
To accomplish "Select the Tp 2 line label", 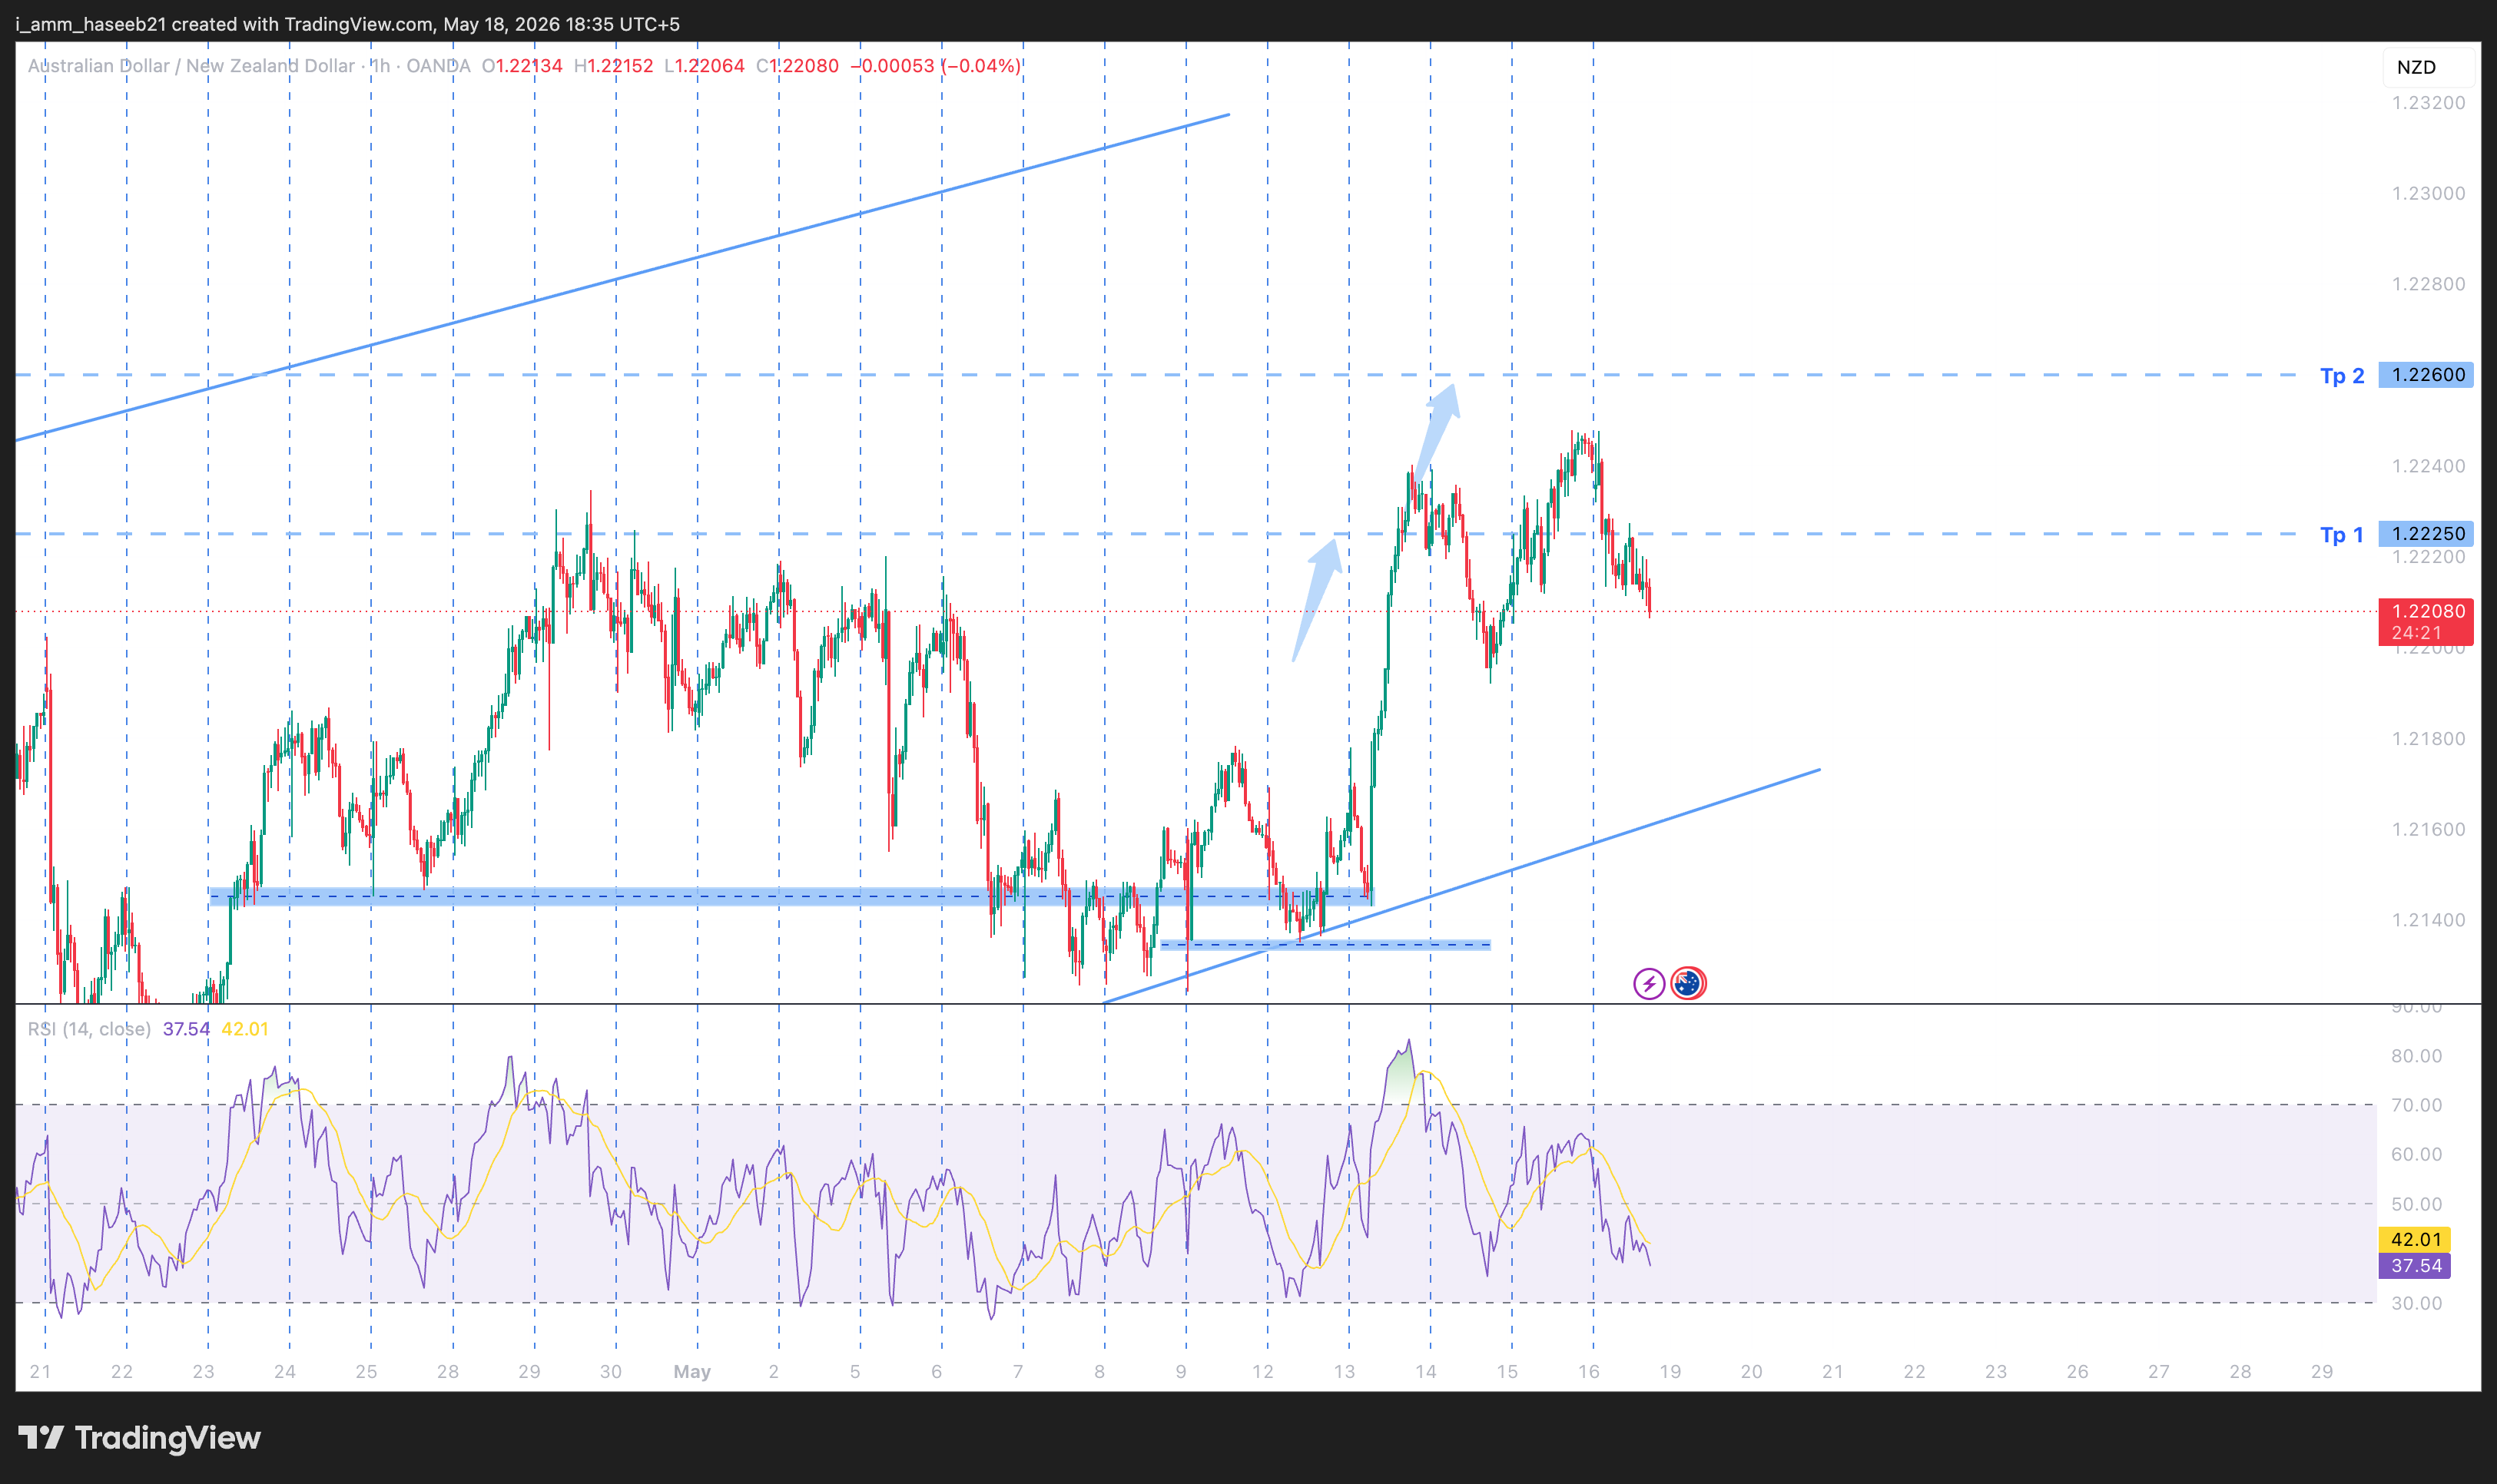I will pyautogui.click(x=2342, y=376).
